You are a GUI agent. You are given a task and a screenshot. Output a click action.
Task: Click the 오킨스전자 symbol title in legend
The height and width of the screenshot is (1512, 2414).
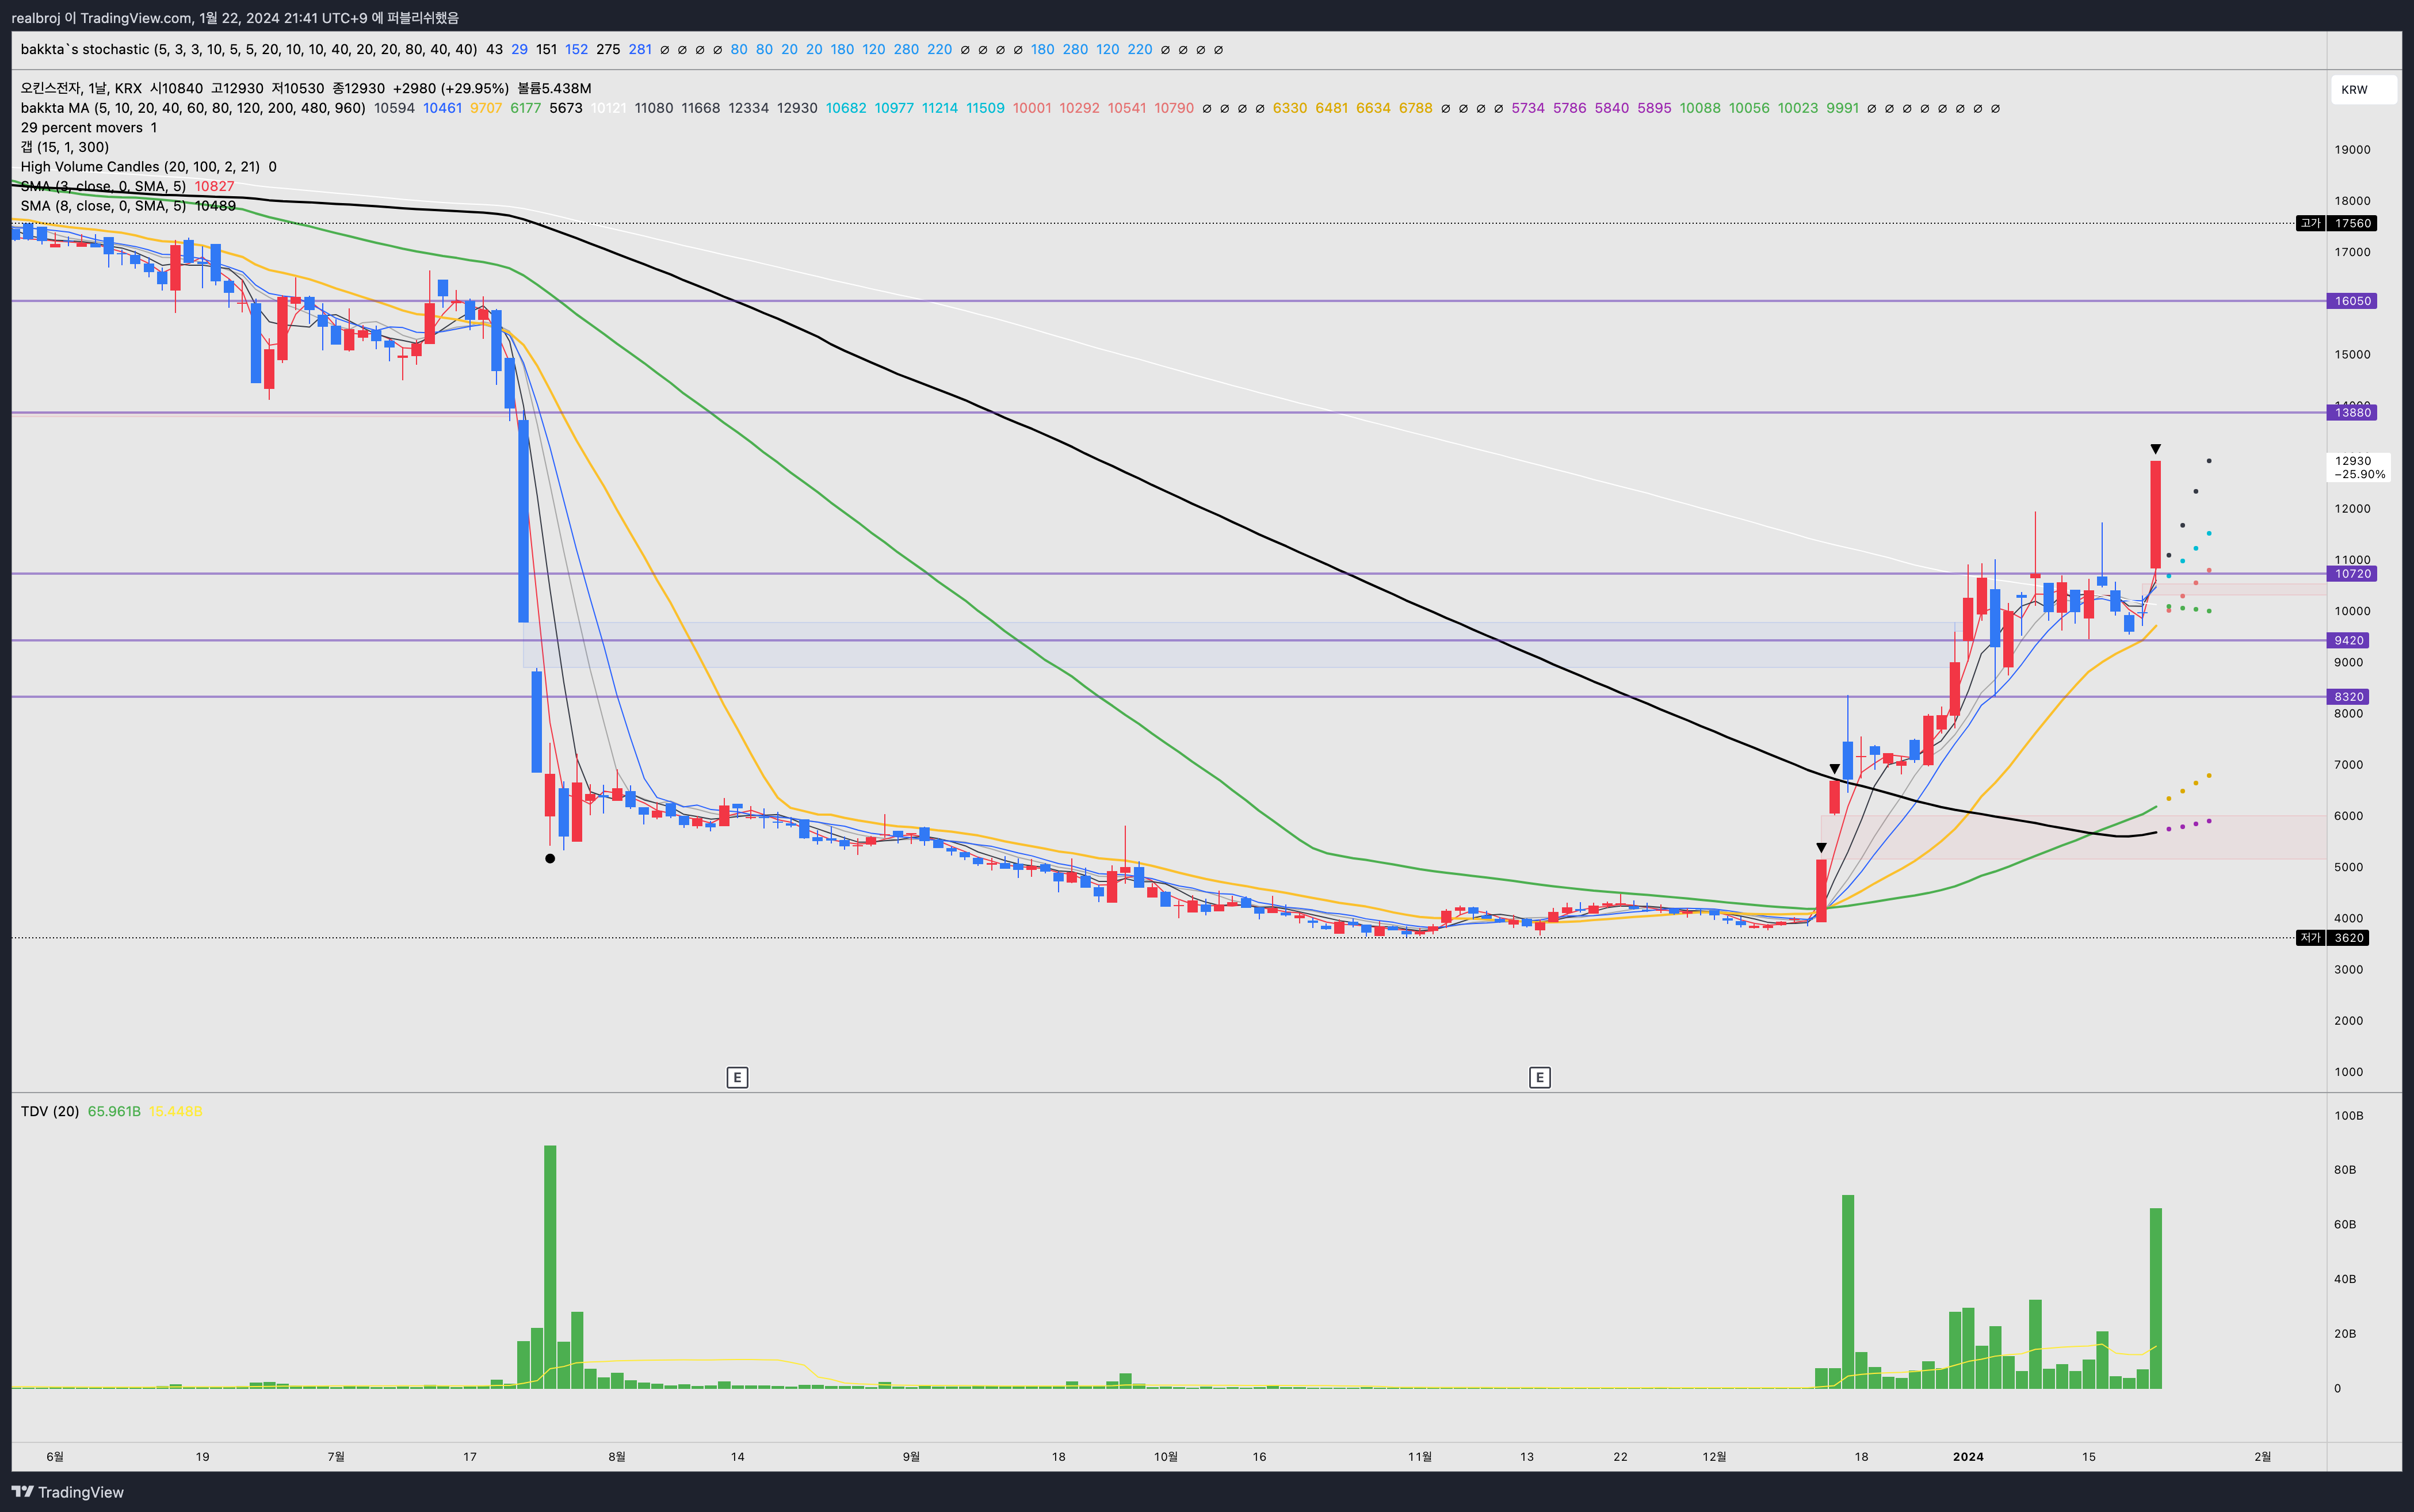[x=50, y=88]
